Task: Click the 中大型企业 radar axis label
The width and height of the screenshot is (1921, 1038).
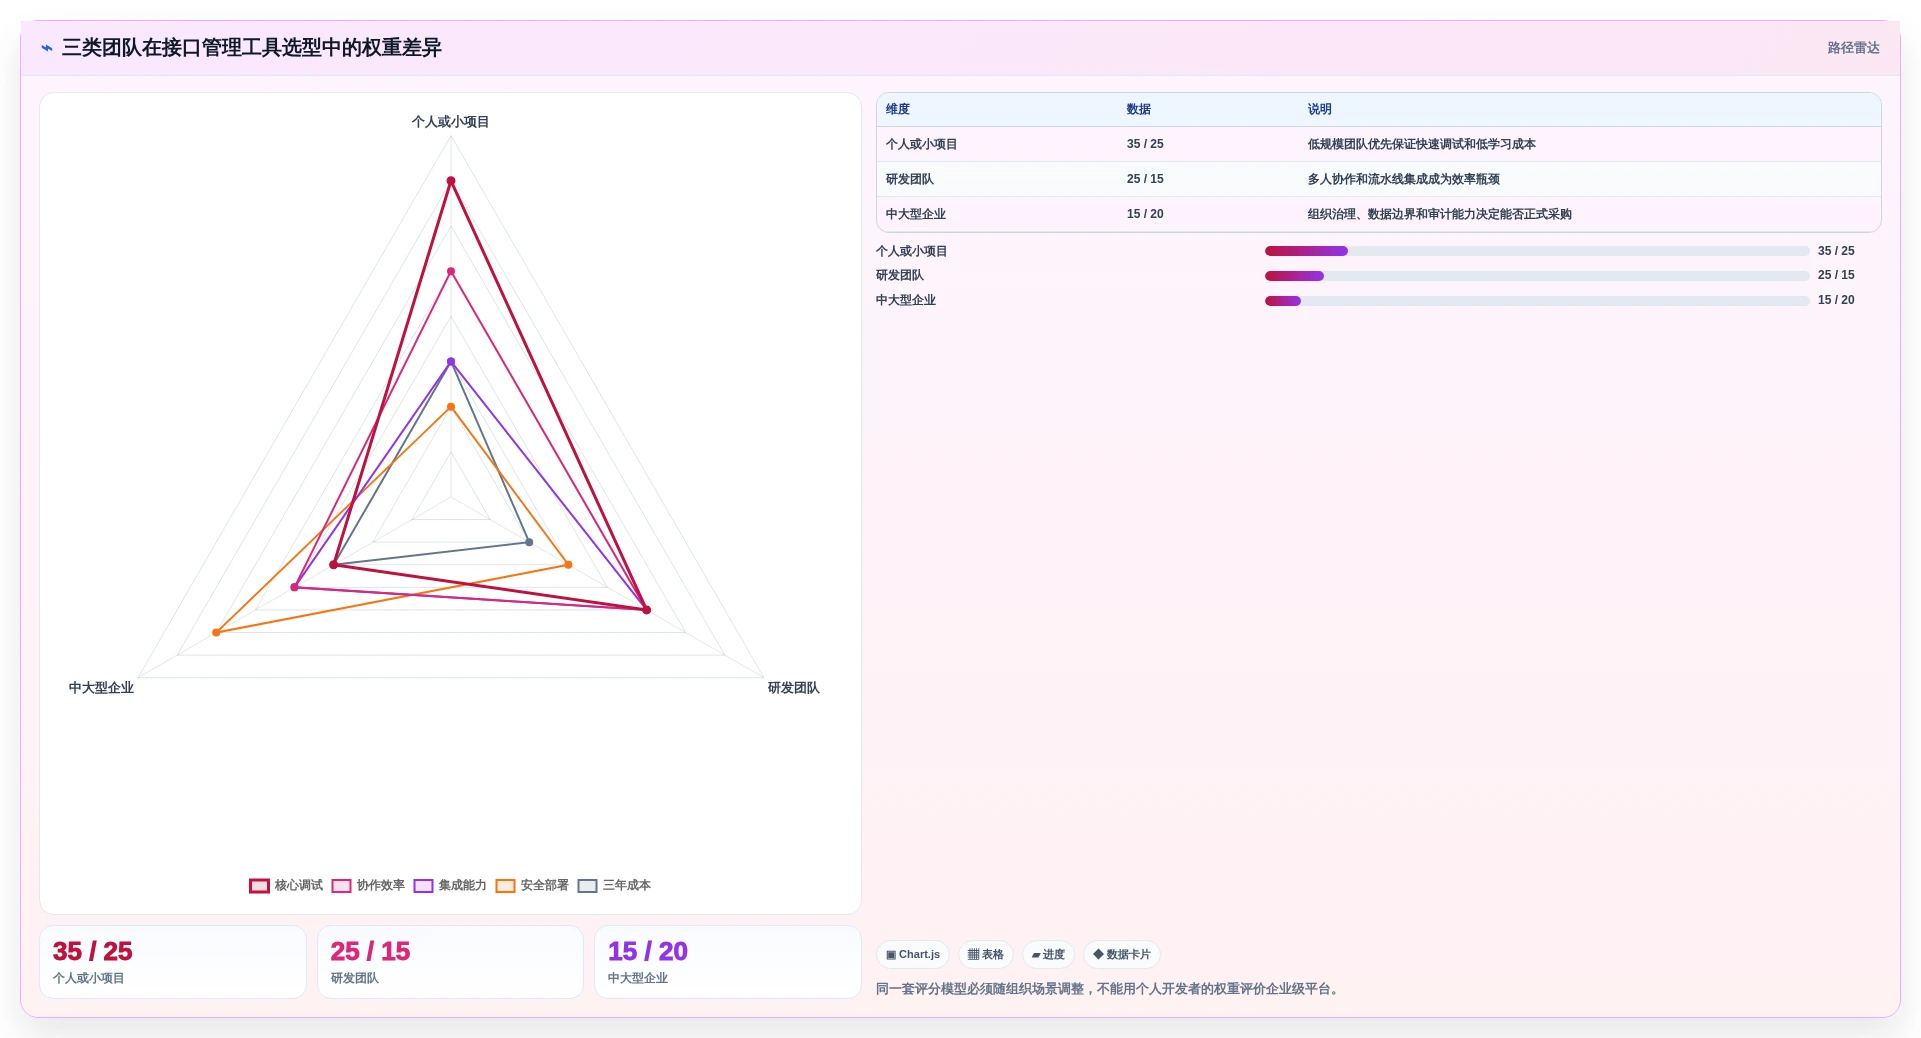Action: pyautogui.click(x=101, y=688)
